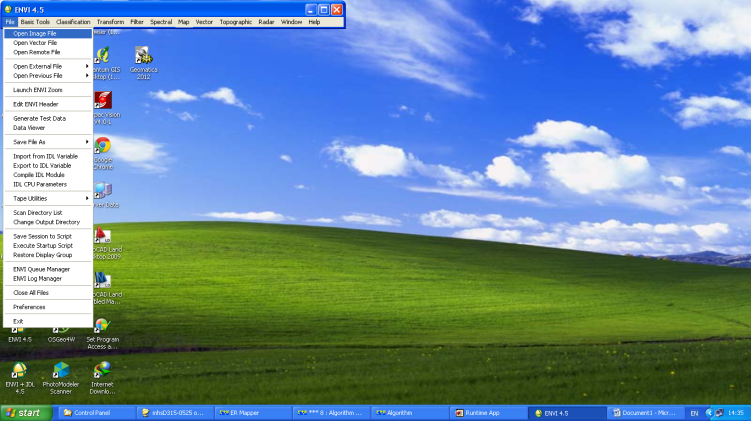Open ENVI Log Manager entry
The image size is (751, 421).
[x=48, y=279]
